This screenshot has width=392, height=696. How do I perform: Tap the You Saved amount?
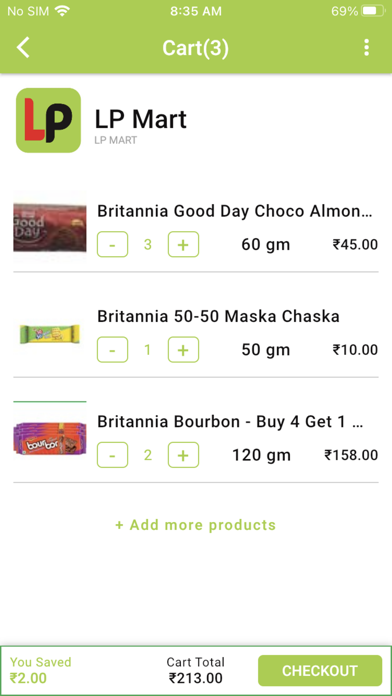coord(28,678)
